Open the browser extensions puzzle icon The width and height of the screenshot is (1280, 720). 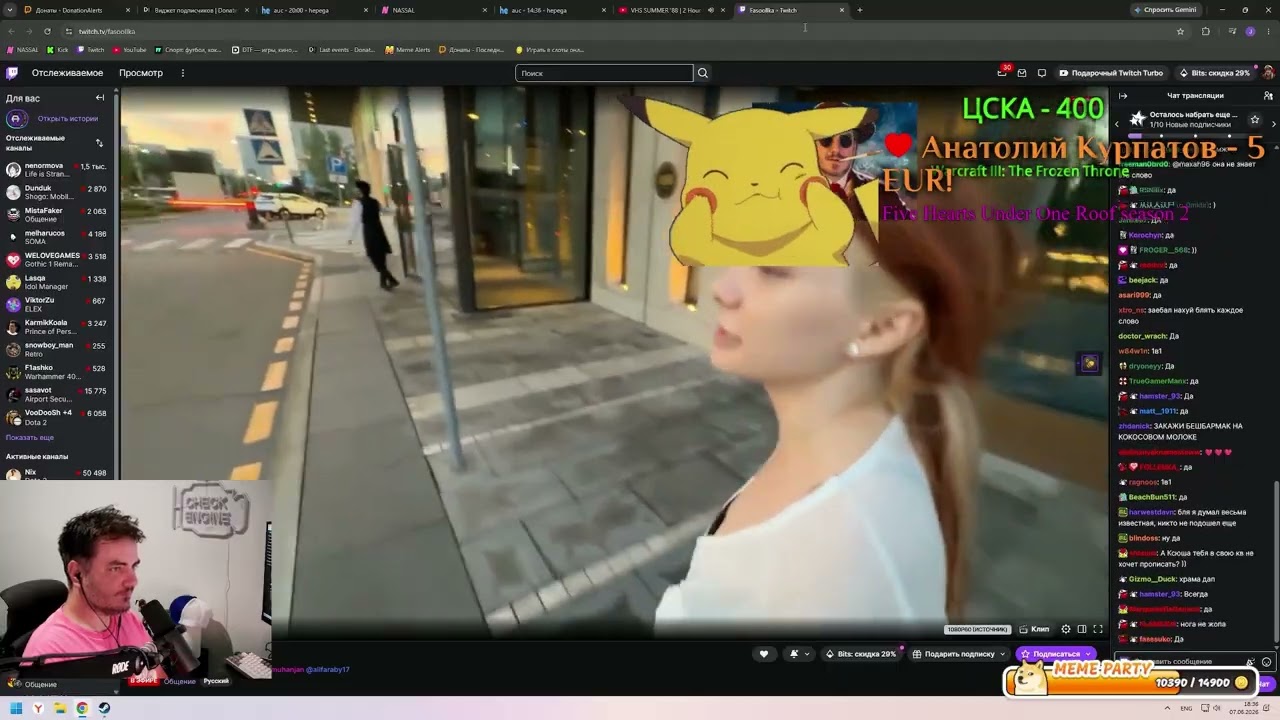(1205, 31)
